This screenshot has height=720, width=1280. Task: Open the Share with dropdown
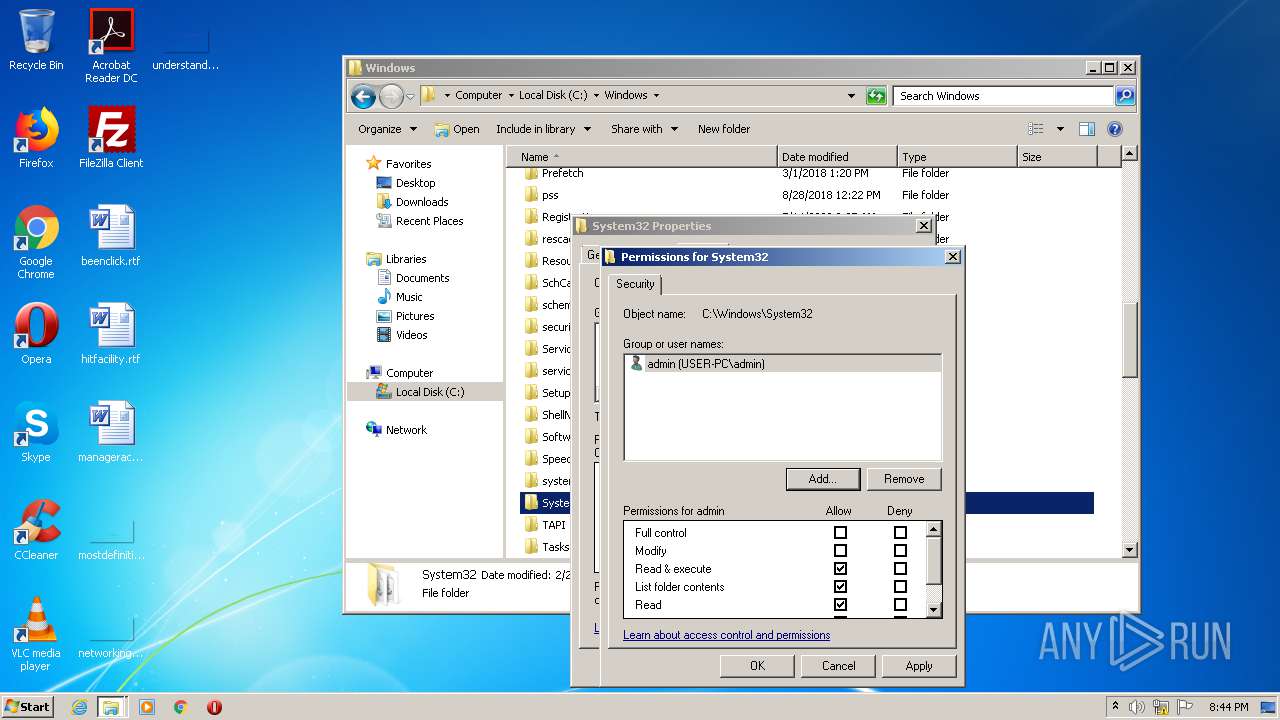(x=644, y=129)
